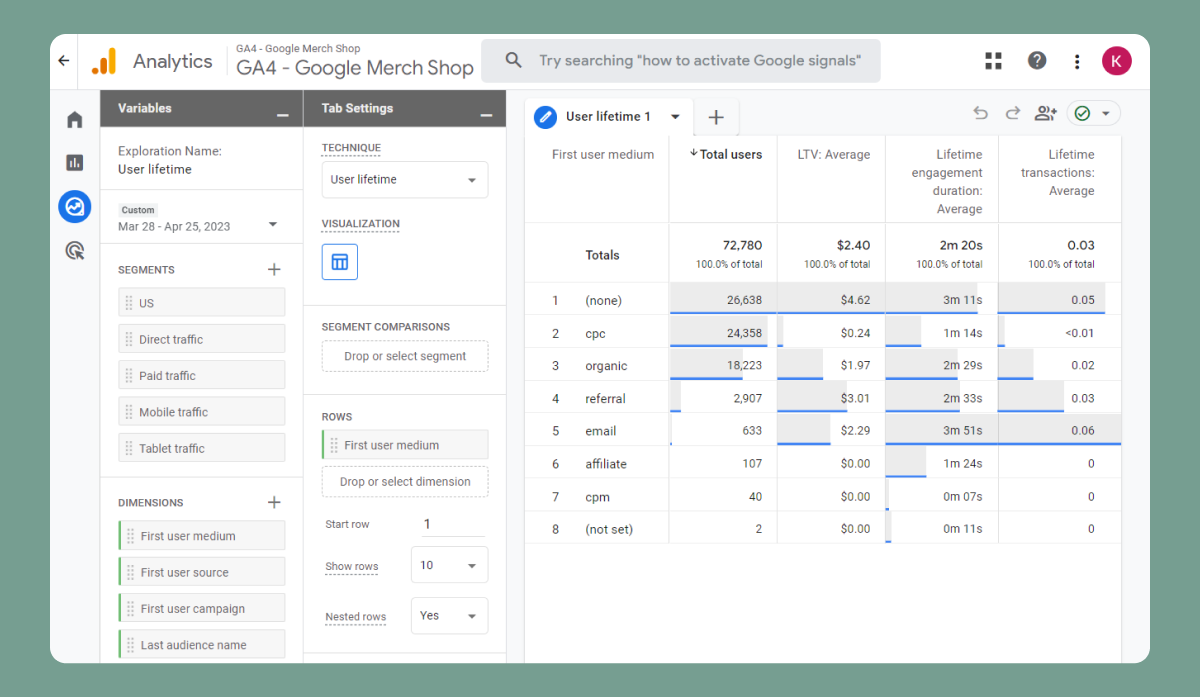Open the K account avatar
Screen dimensions: 1200x697
(1117, 61)
